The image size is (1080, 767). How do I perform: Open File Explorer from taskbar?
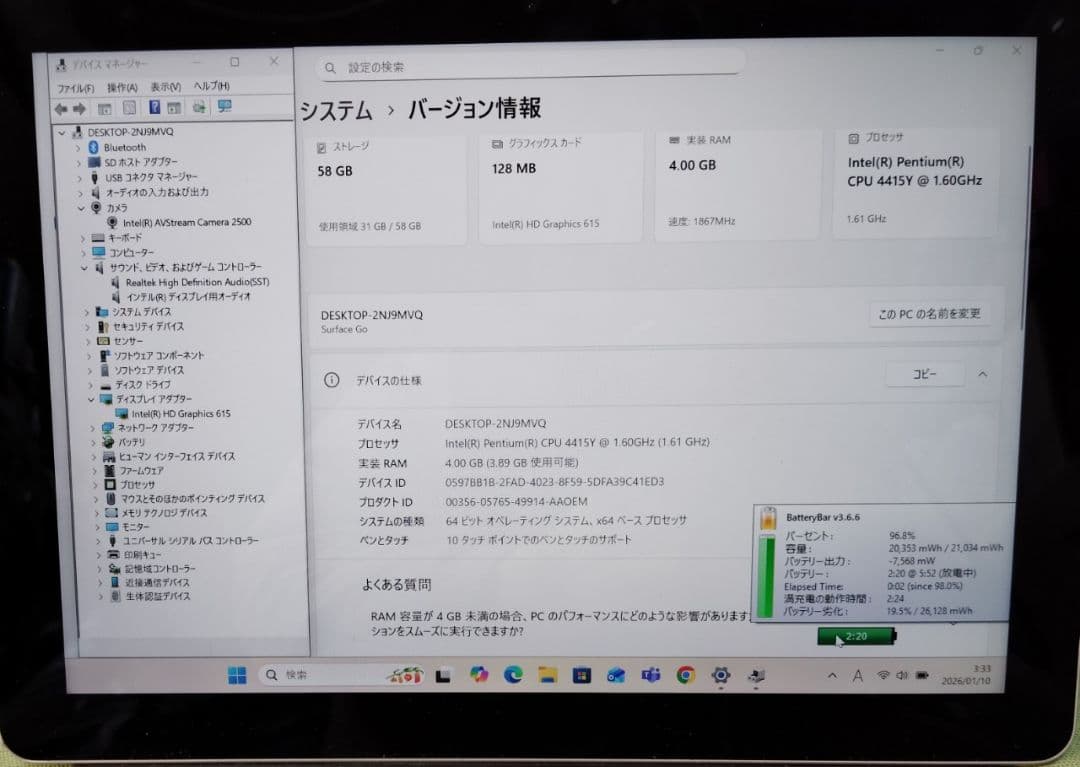pos(548,675)
